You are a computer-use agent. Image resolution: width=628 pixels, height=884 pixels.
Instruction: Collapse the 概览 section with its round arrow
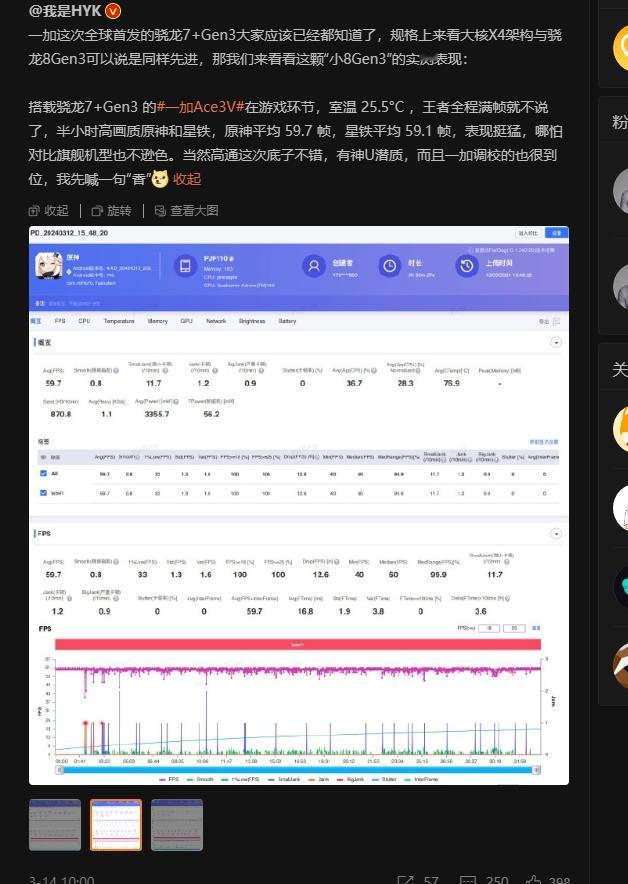point(556,342)
